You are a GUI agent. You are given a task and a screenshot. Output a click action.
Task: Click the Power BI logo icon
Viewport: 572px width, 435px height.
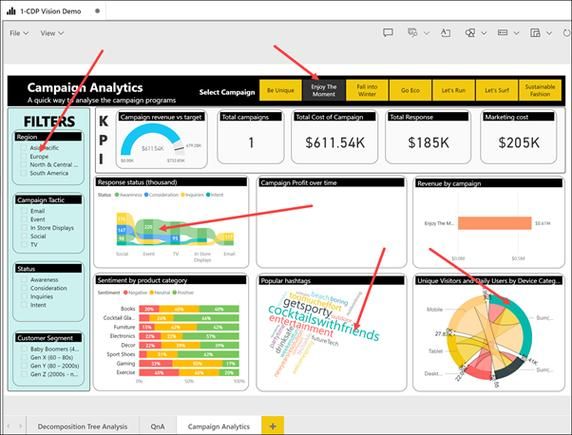(11, 11)
